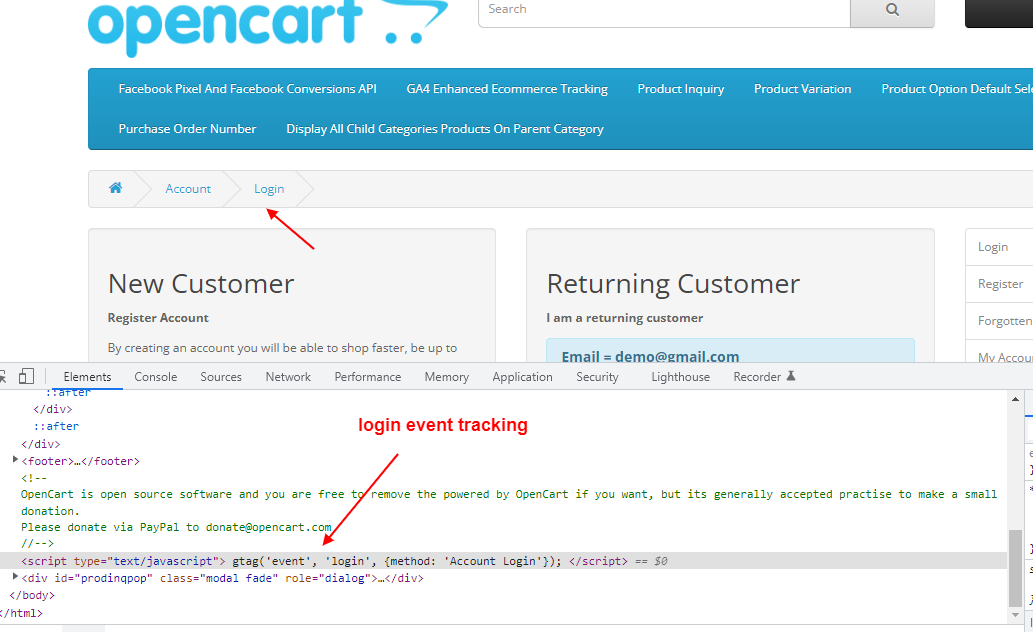Viewport: 1033px width, 632px height.
Task: Open the Product Variation menu item
Action: pos(802,89)
